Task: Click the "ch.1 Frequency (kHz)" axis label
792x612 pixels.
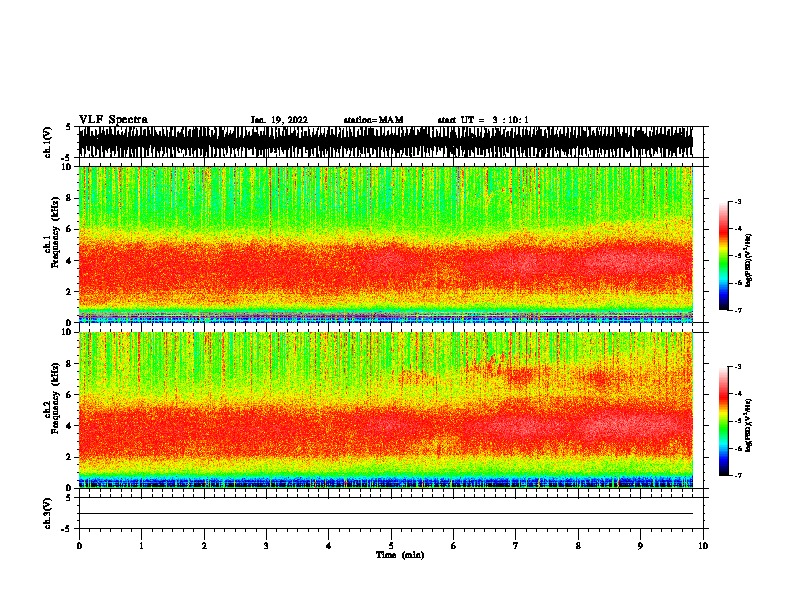Action: (51, 232)
